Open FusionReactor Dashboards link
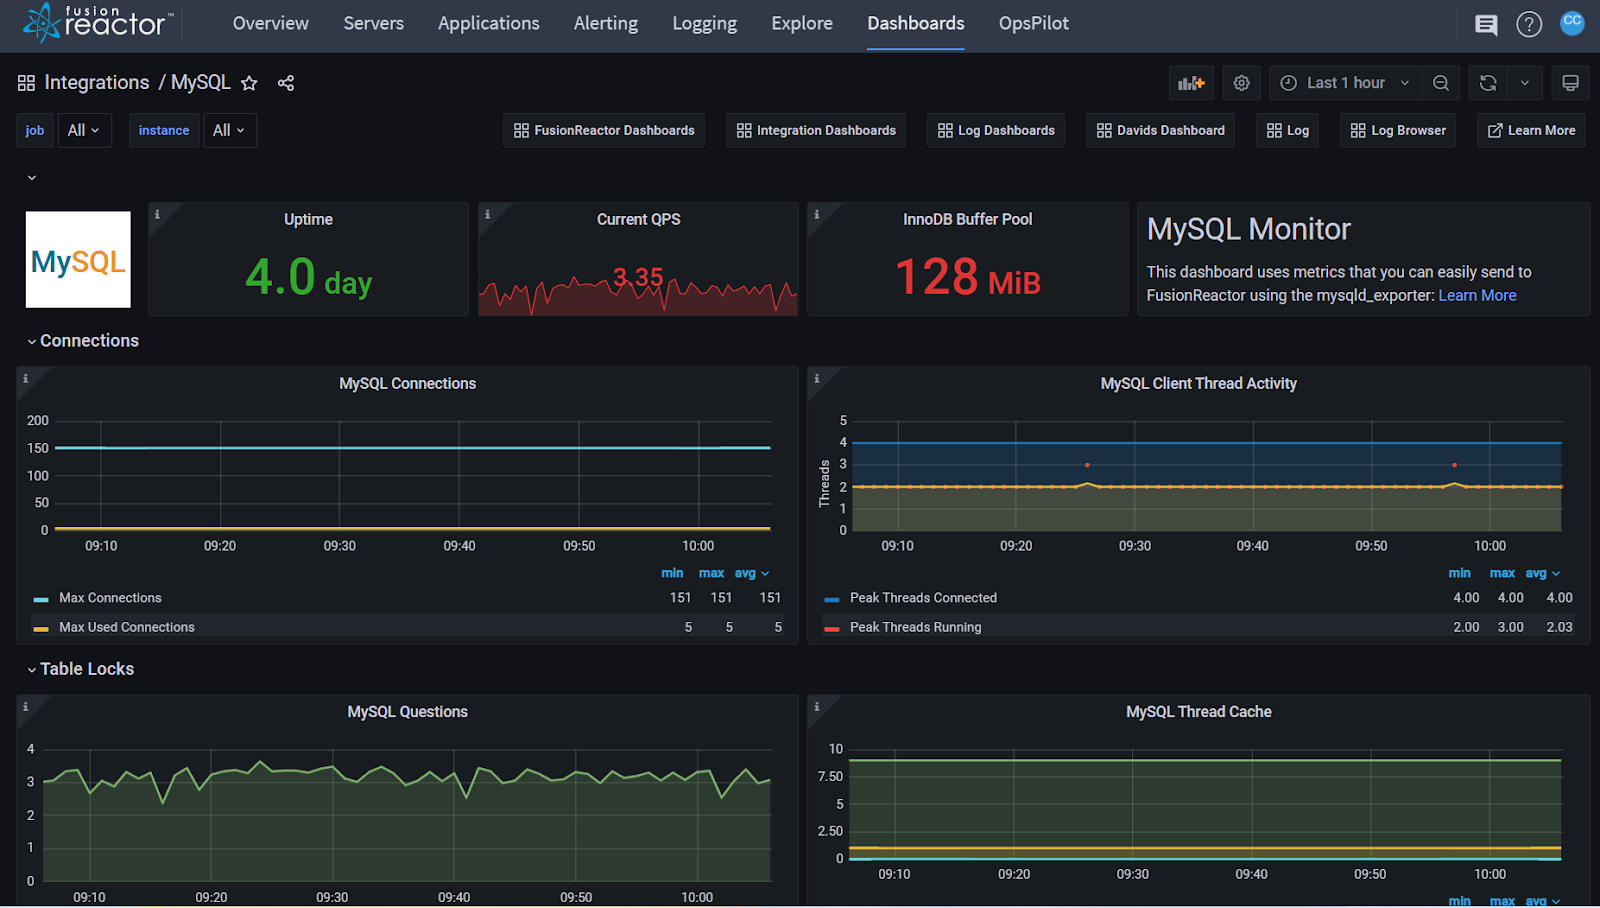 pos(604,130)
